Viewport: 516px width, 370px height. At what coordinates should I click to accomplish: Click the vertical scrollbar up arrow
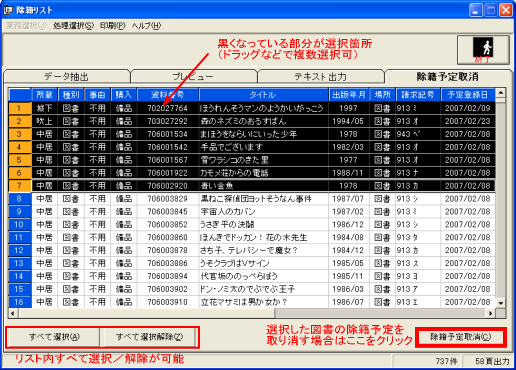pyautogui.click(x=501, y=93)
